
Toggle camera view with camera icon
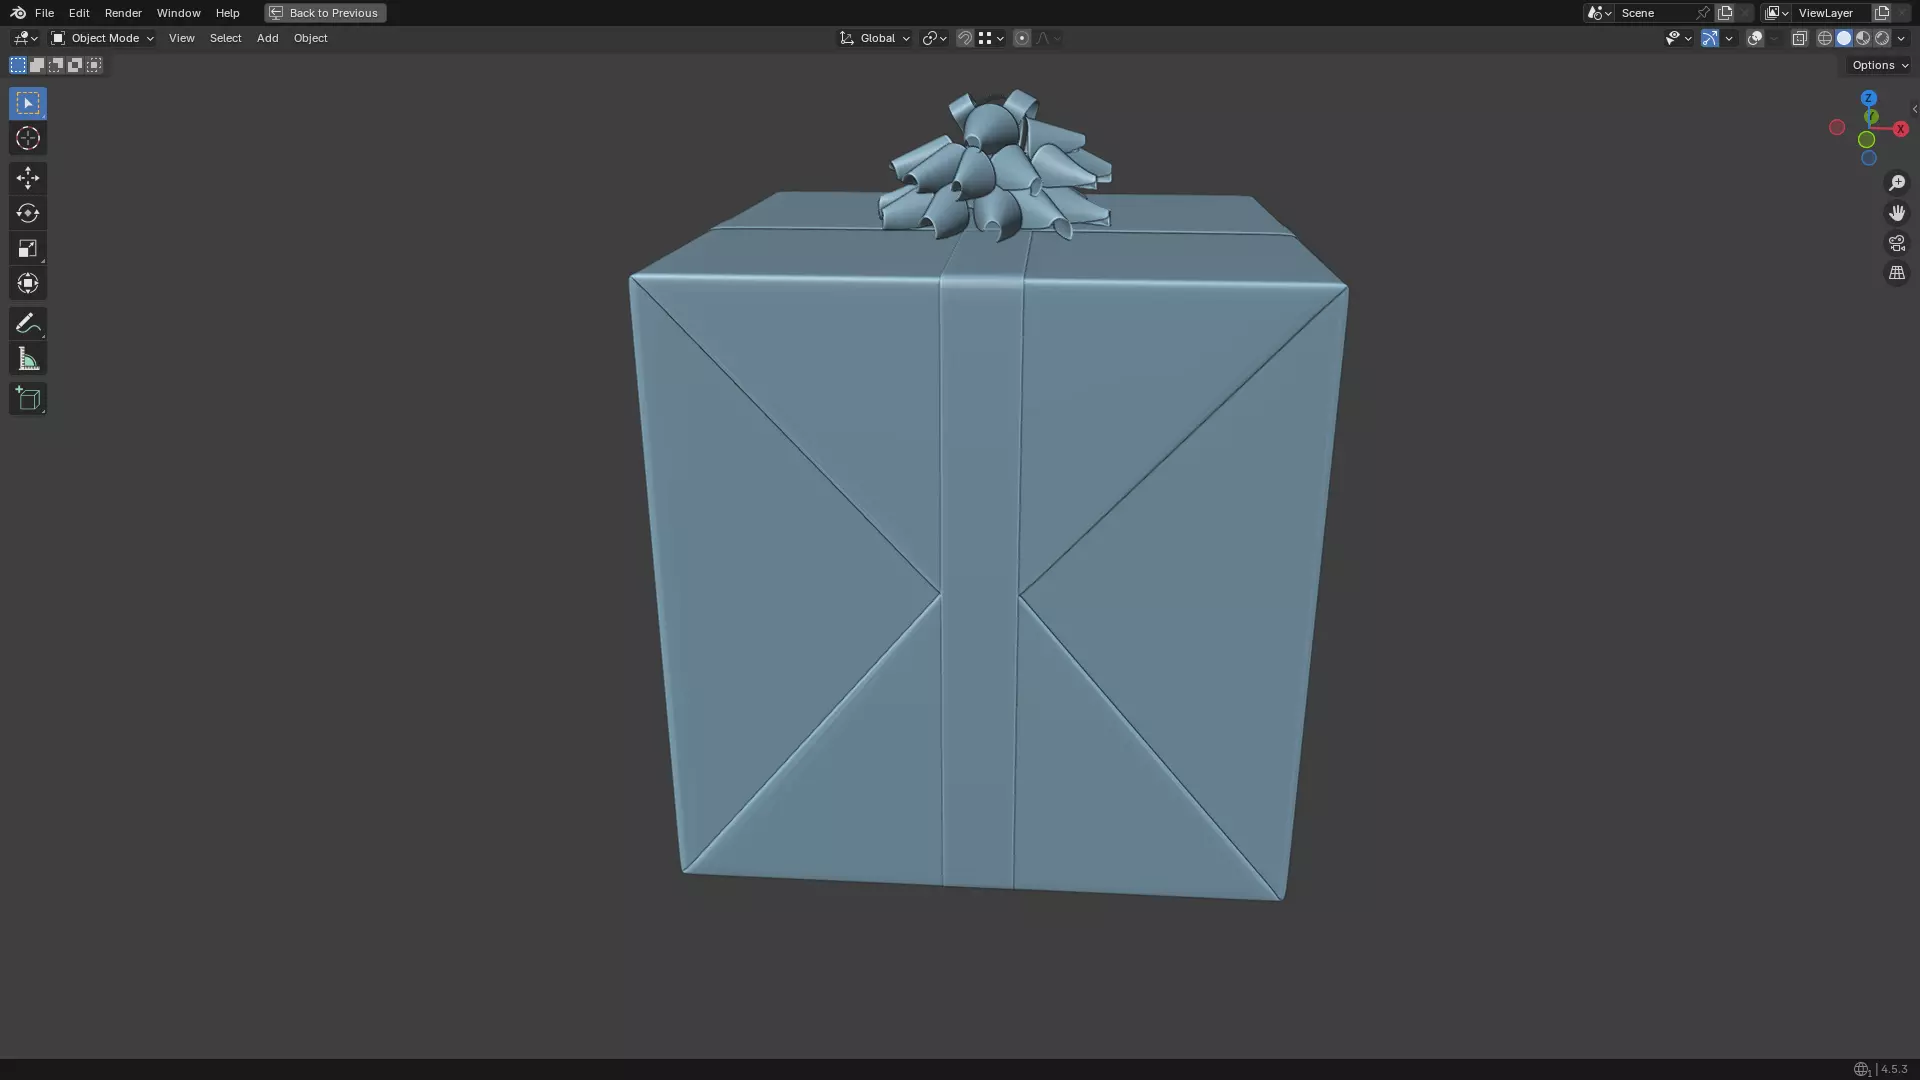1897,243
